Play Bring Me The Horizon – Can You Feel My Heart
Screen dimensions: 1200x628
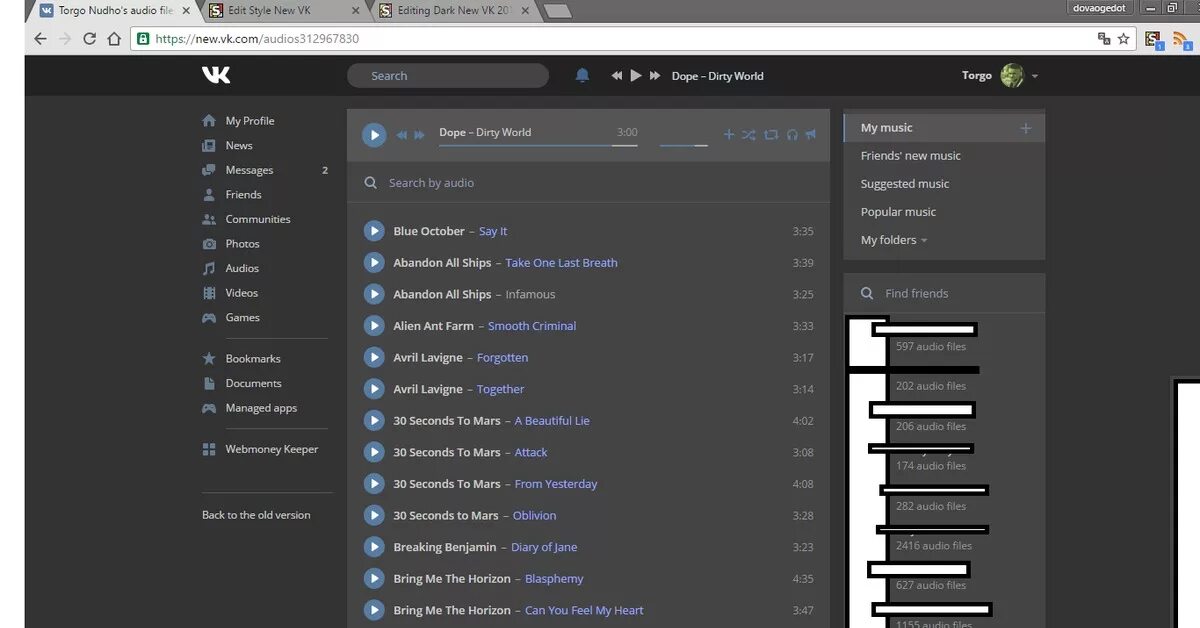click(374, 610)
